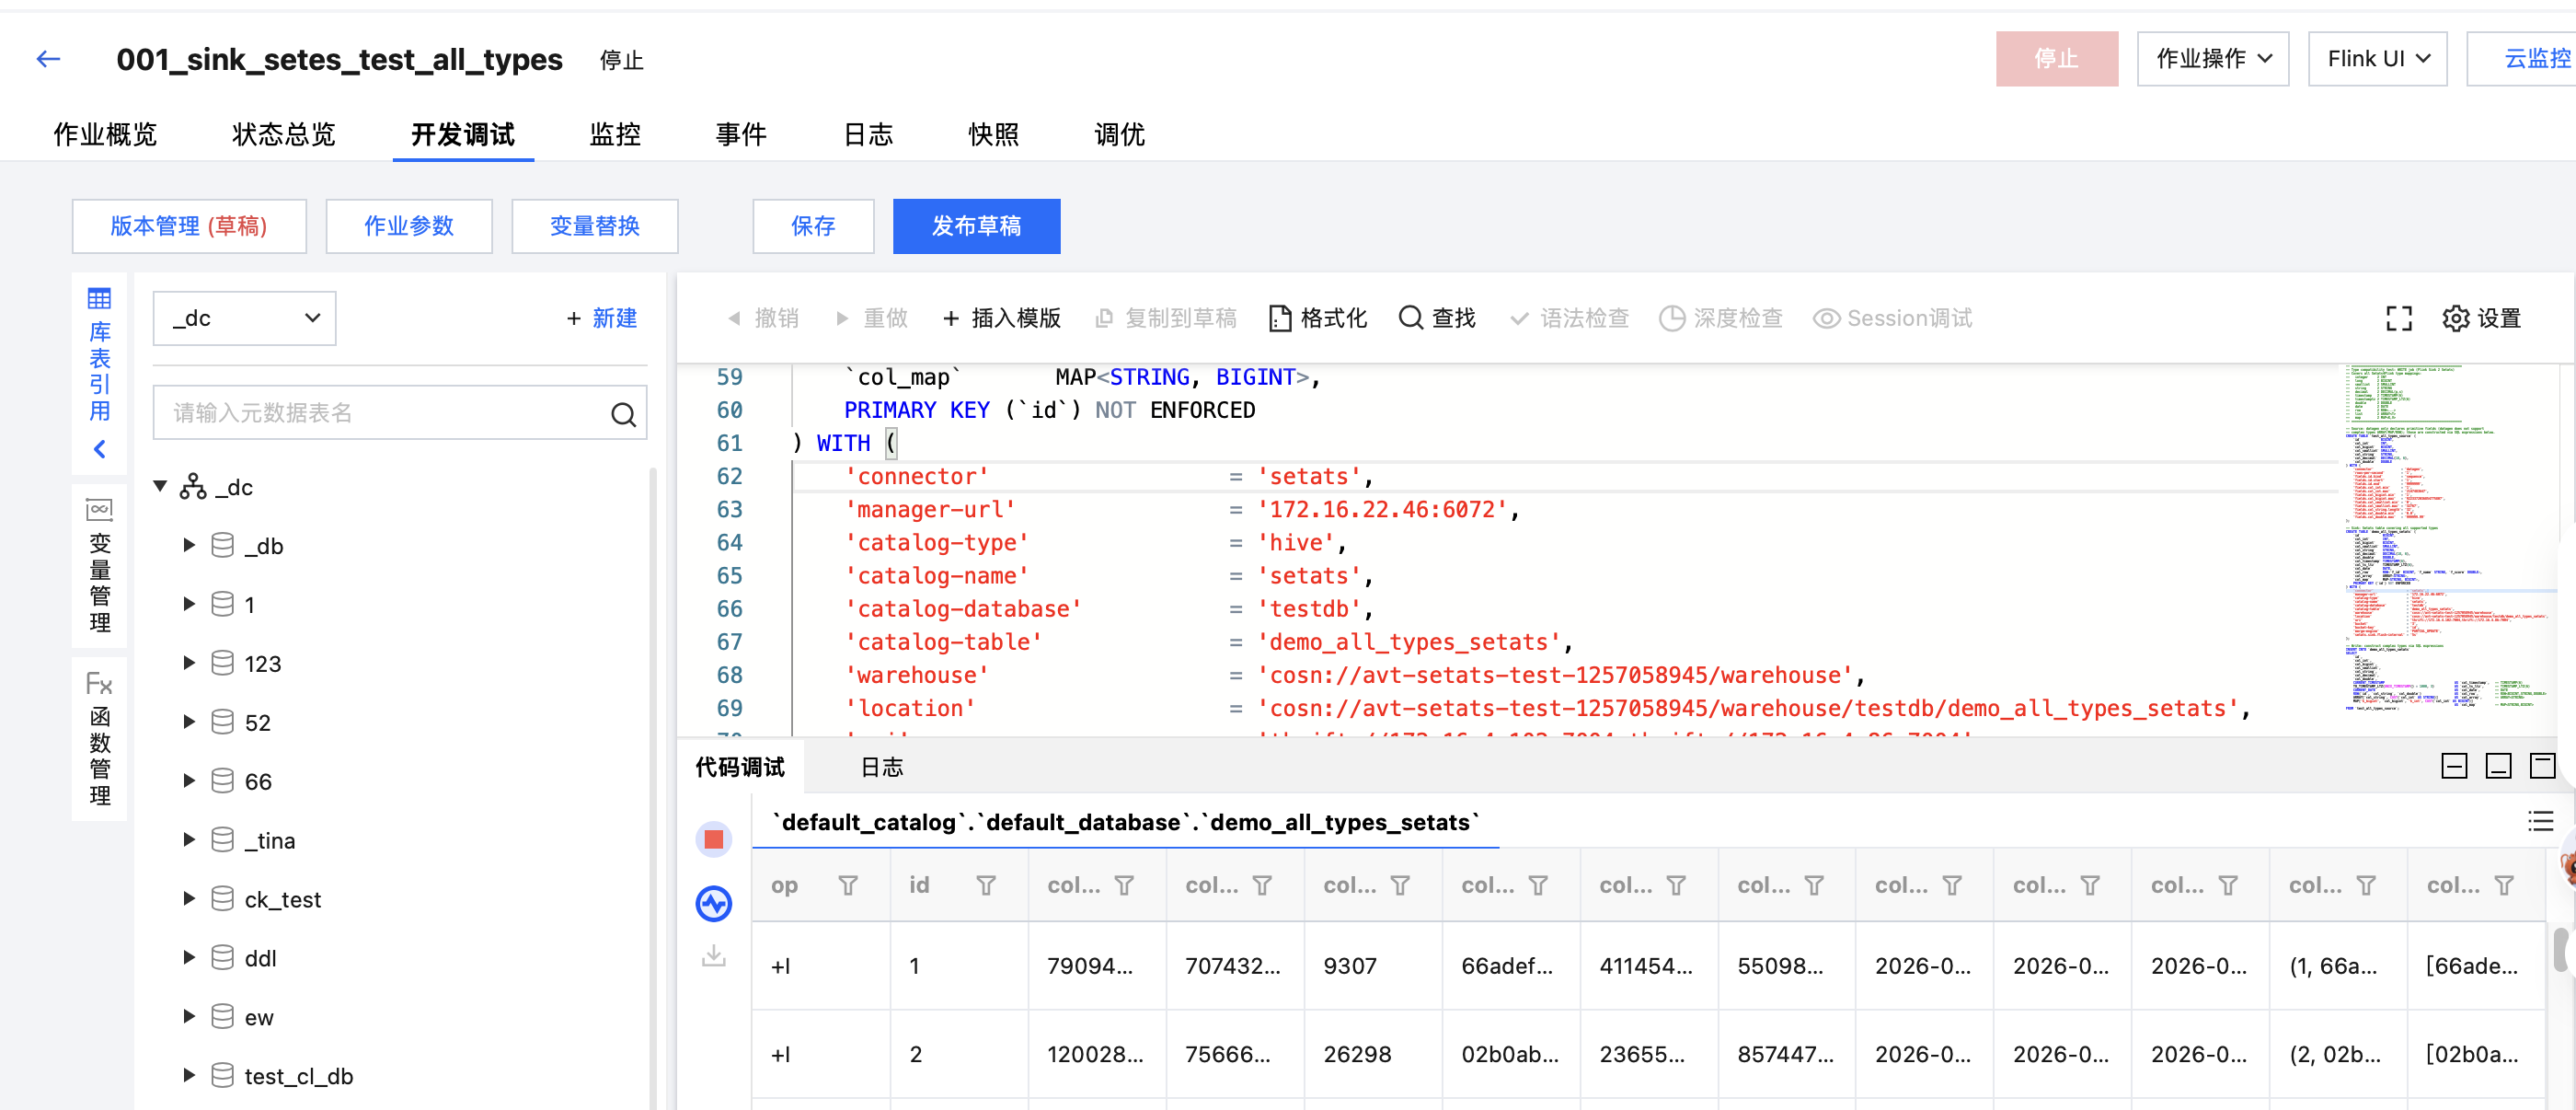
Task: Click 变量替换 button
Action: (595, 226)
